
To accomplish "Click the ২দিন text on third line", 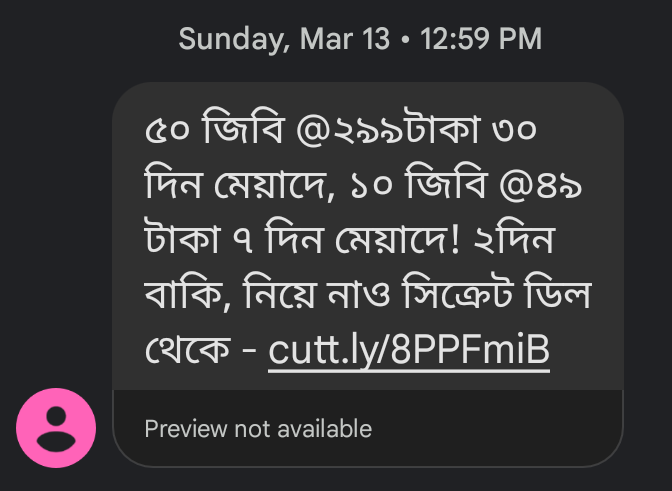I will click(514, 239).
